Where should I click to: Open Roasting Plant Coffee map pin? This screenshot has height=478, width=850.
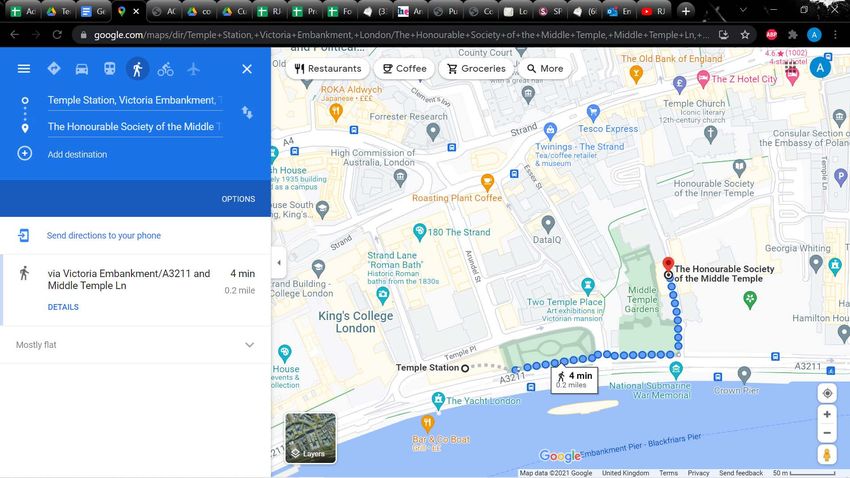(487, 182)
